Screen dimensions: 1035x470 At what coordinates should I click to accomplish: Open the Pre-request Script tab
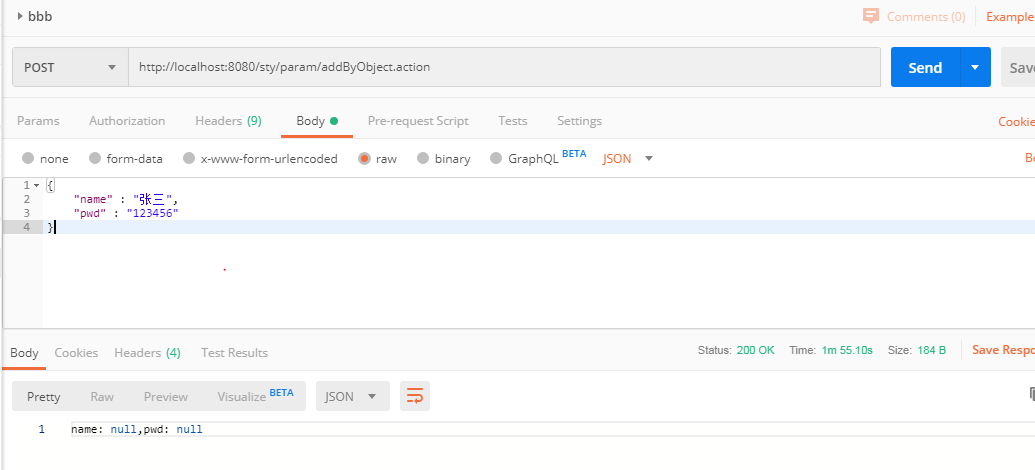tap(418, 121)
